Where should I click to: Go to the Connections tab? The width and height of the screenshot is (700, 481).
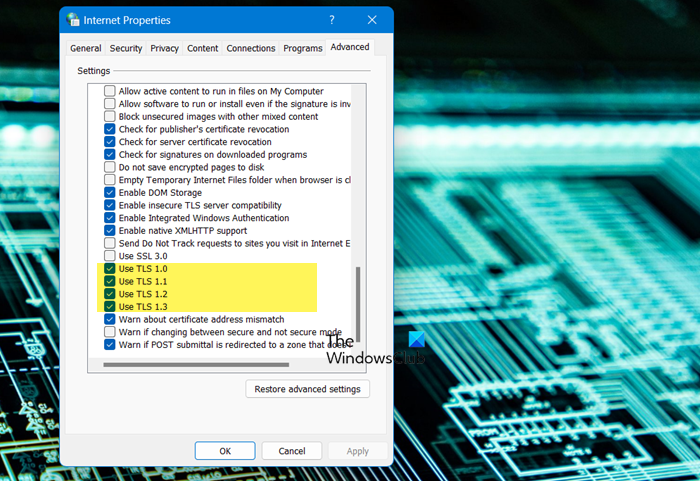pos(250,48)
